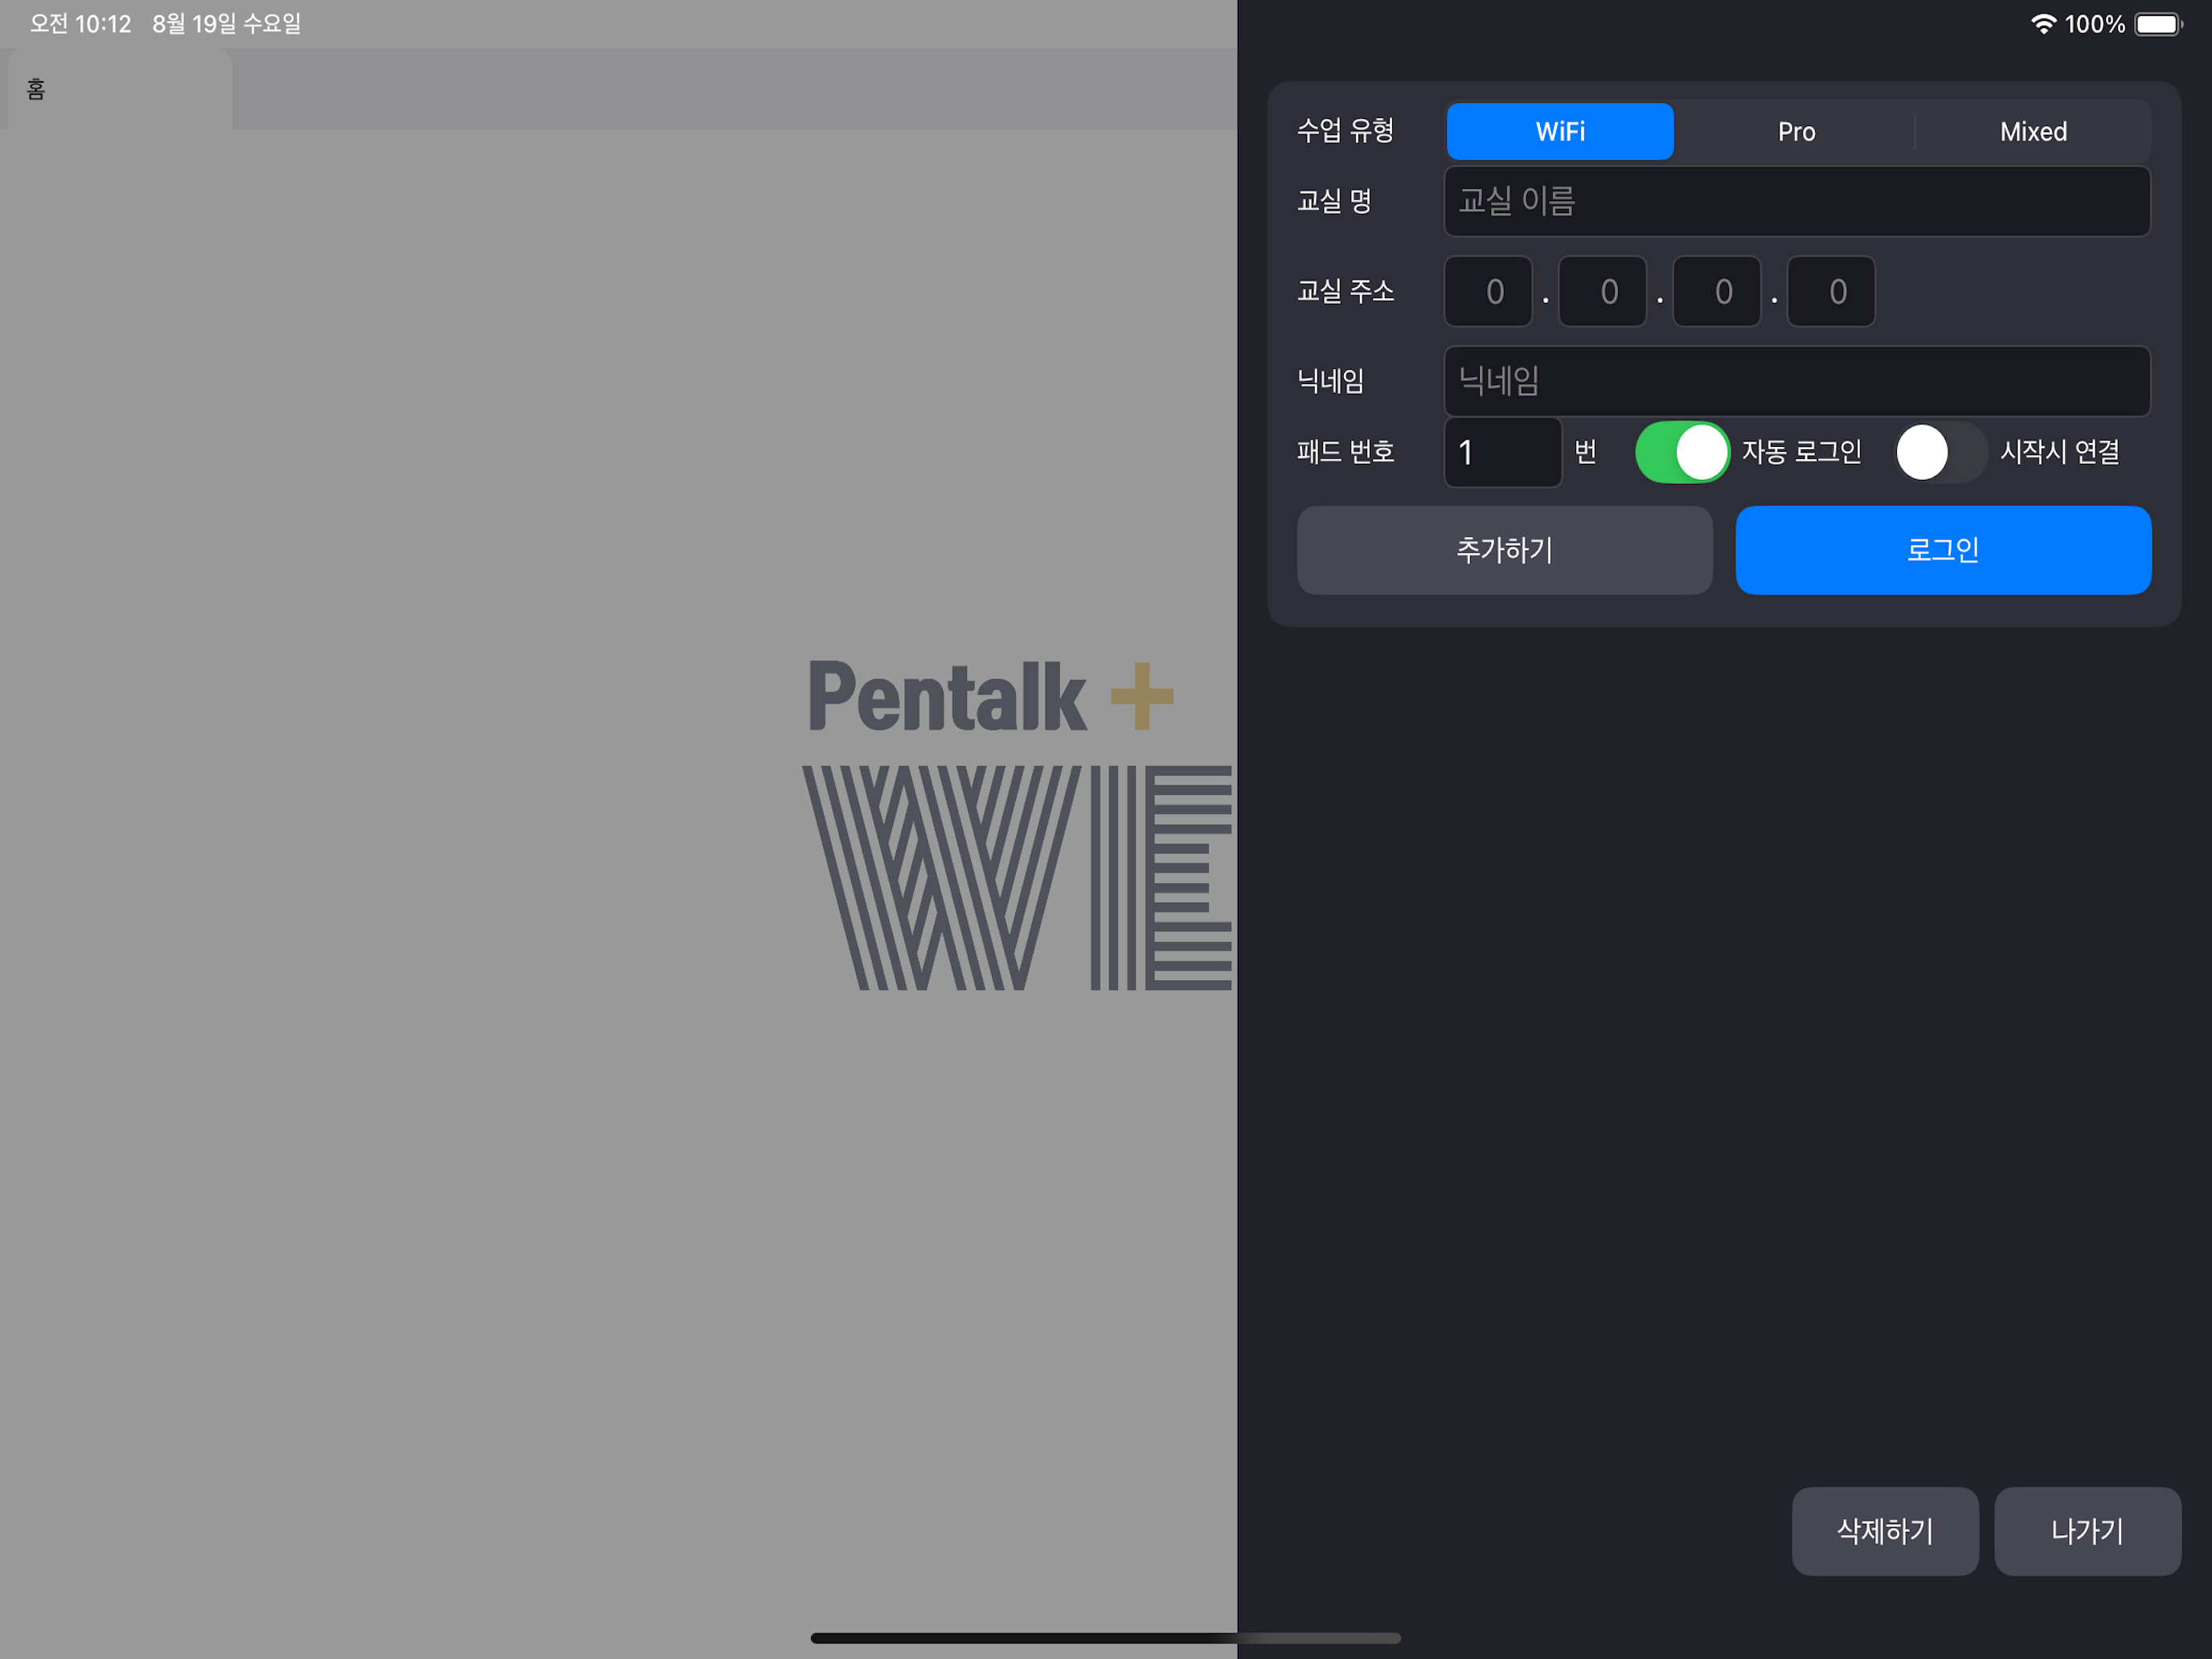Focus the fourth classroom address octet
The height and width of the screenshot is (1659, 2212).
tap(1831, 291)
